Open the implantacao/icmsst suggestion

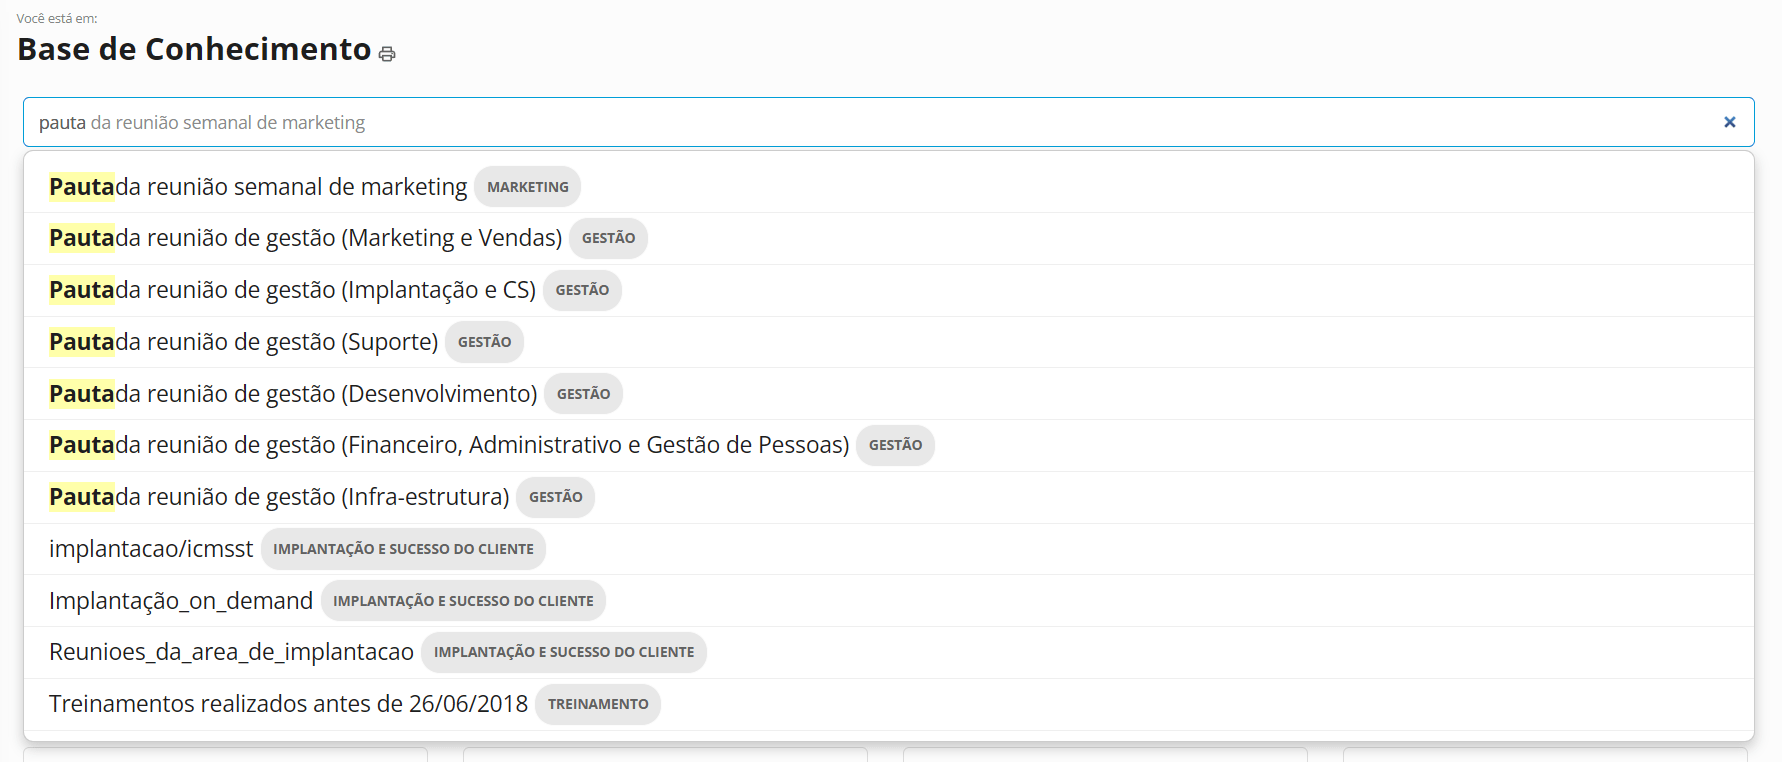[x=151, y=549]
